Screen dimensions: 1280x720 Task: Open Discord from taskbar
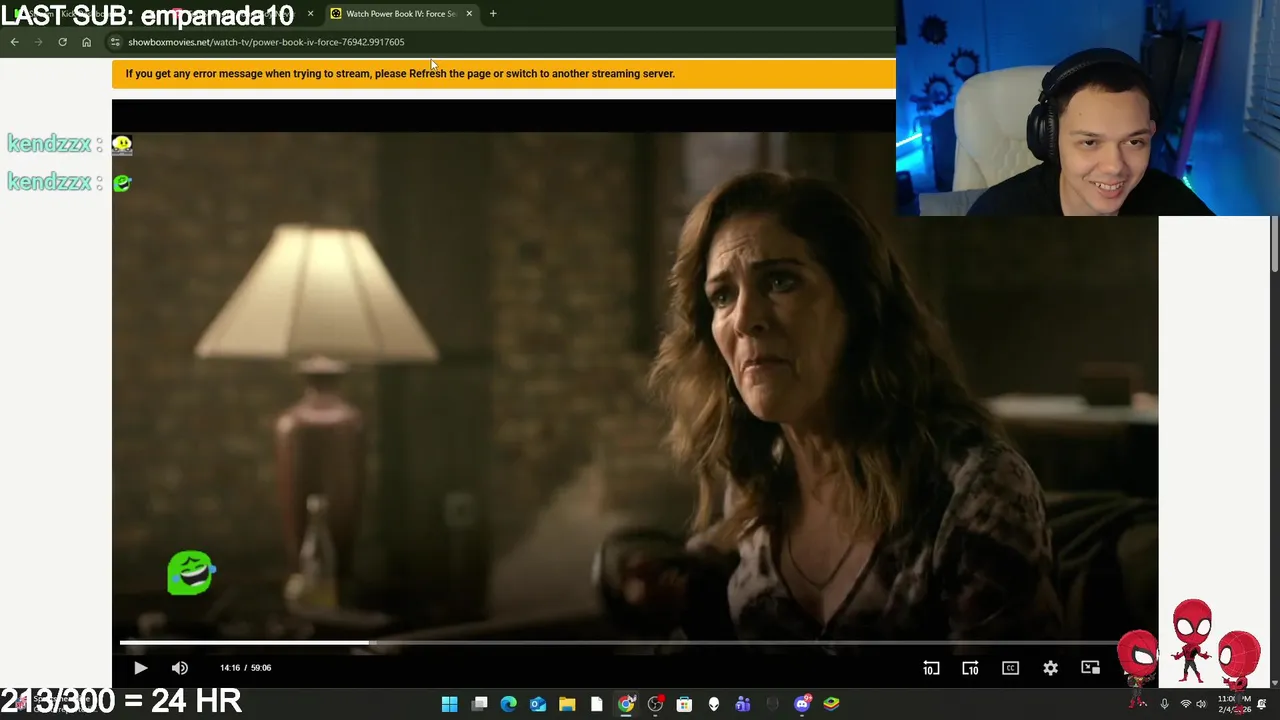802,704
